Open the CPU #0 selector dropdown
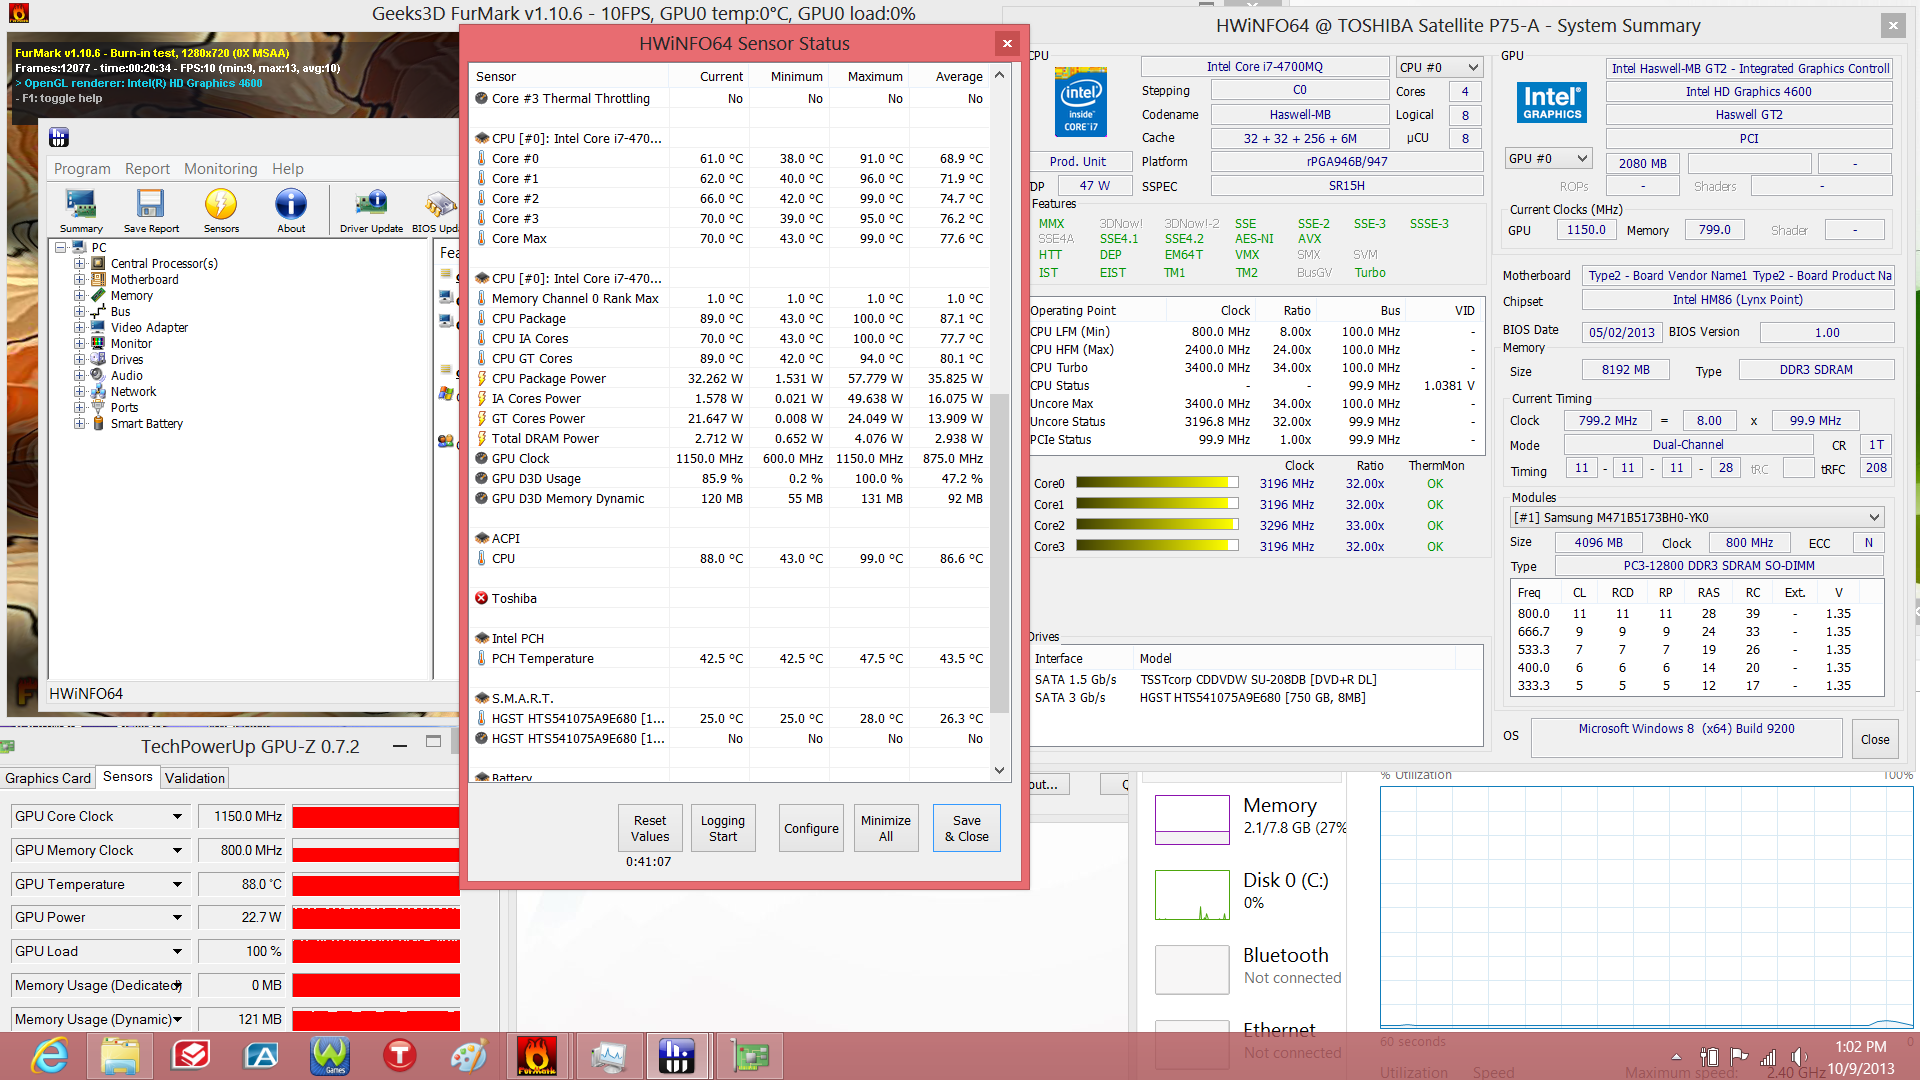This screenshot has width=1920, height=1080. point(1438,67)
